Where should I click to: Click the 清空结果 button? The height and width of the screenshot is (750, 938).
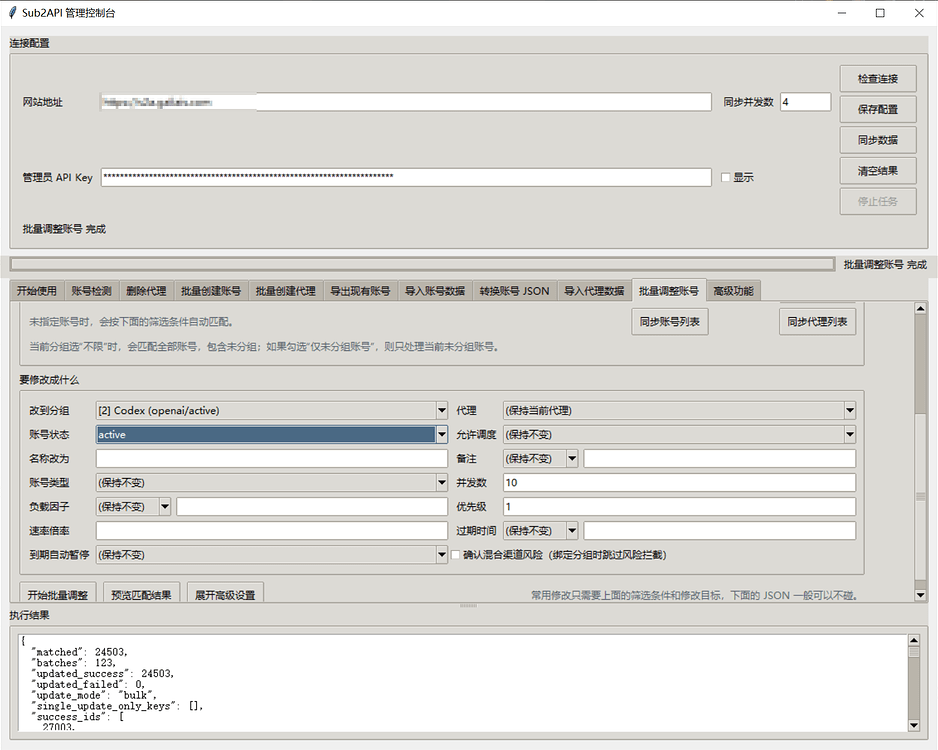point(878,171)
